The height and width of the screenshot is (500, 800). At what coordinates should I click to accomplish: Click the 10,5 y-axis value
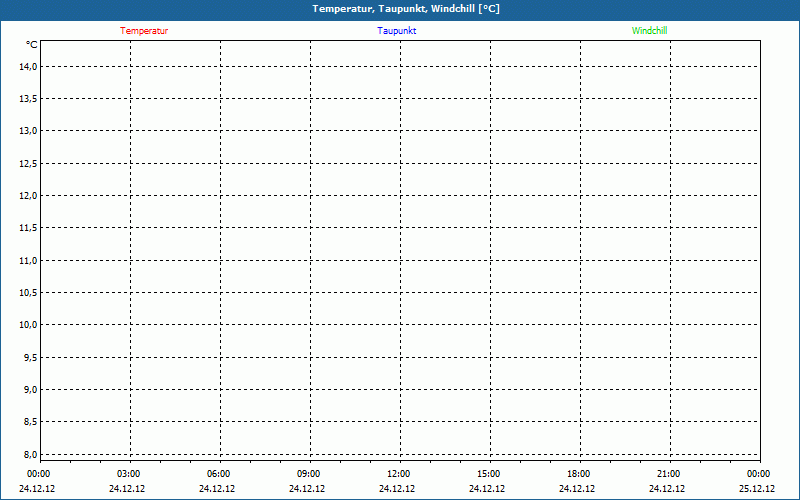[x=28, y=292]
